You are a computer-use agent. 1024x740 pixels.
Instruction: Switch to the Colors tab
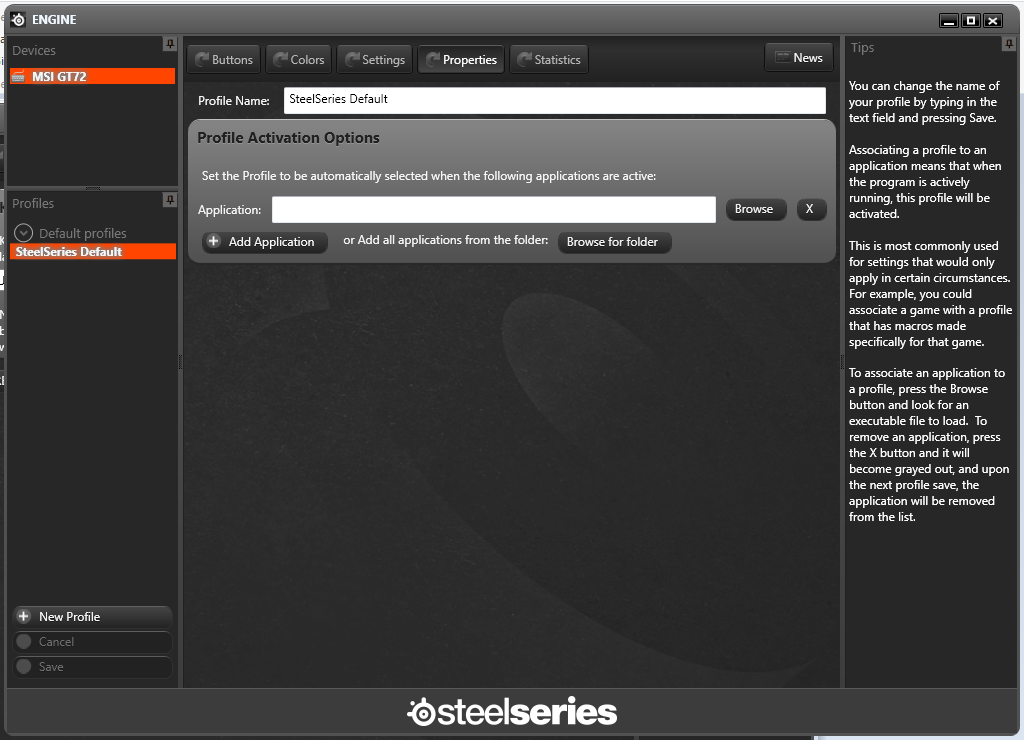298,59
